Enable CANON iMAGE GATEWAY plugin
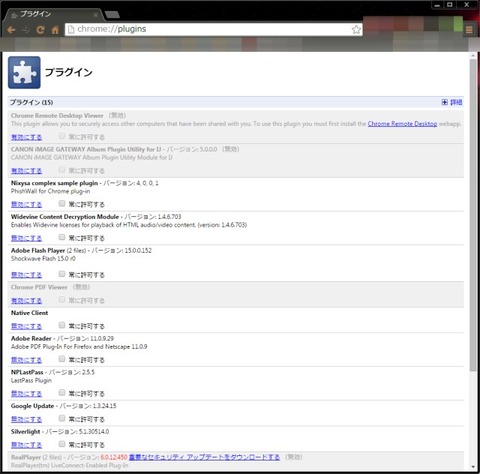The width and height of the screenshot is (480, 474). [26, 171]
